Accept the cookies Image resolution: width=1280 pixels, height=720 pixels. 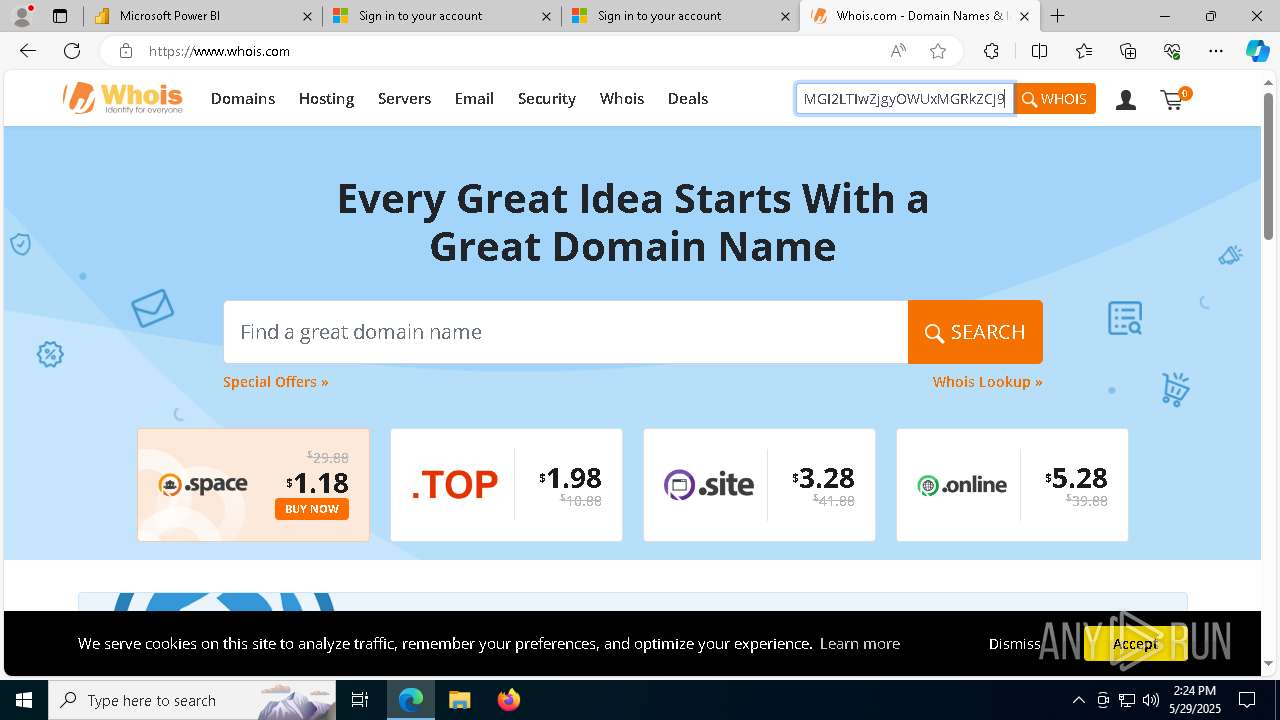click(1135, 643)
